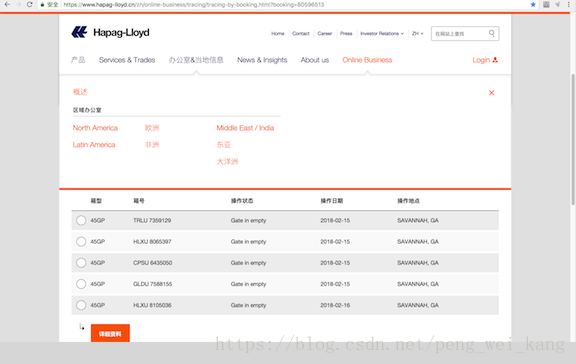Click the secure padlock icon
576x364 pixels.
[43, 5]
